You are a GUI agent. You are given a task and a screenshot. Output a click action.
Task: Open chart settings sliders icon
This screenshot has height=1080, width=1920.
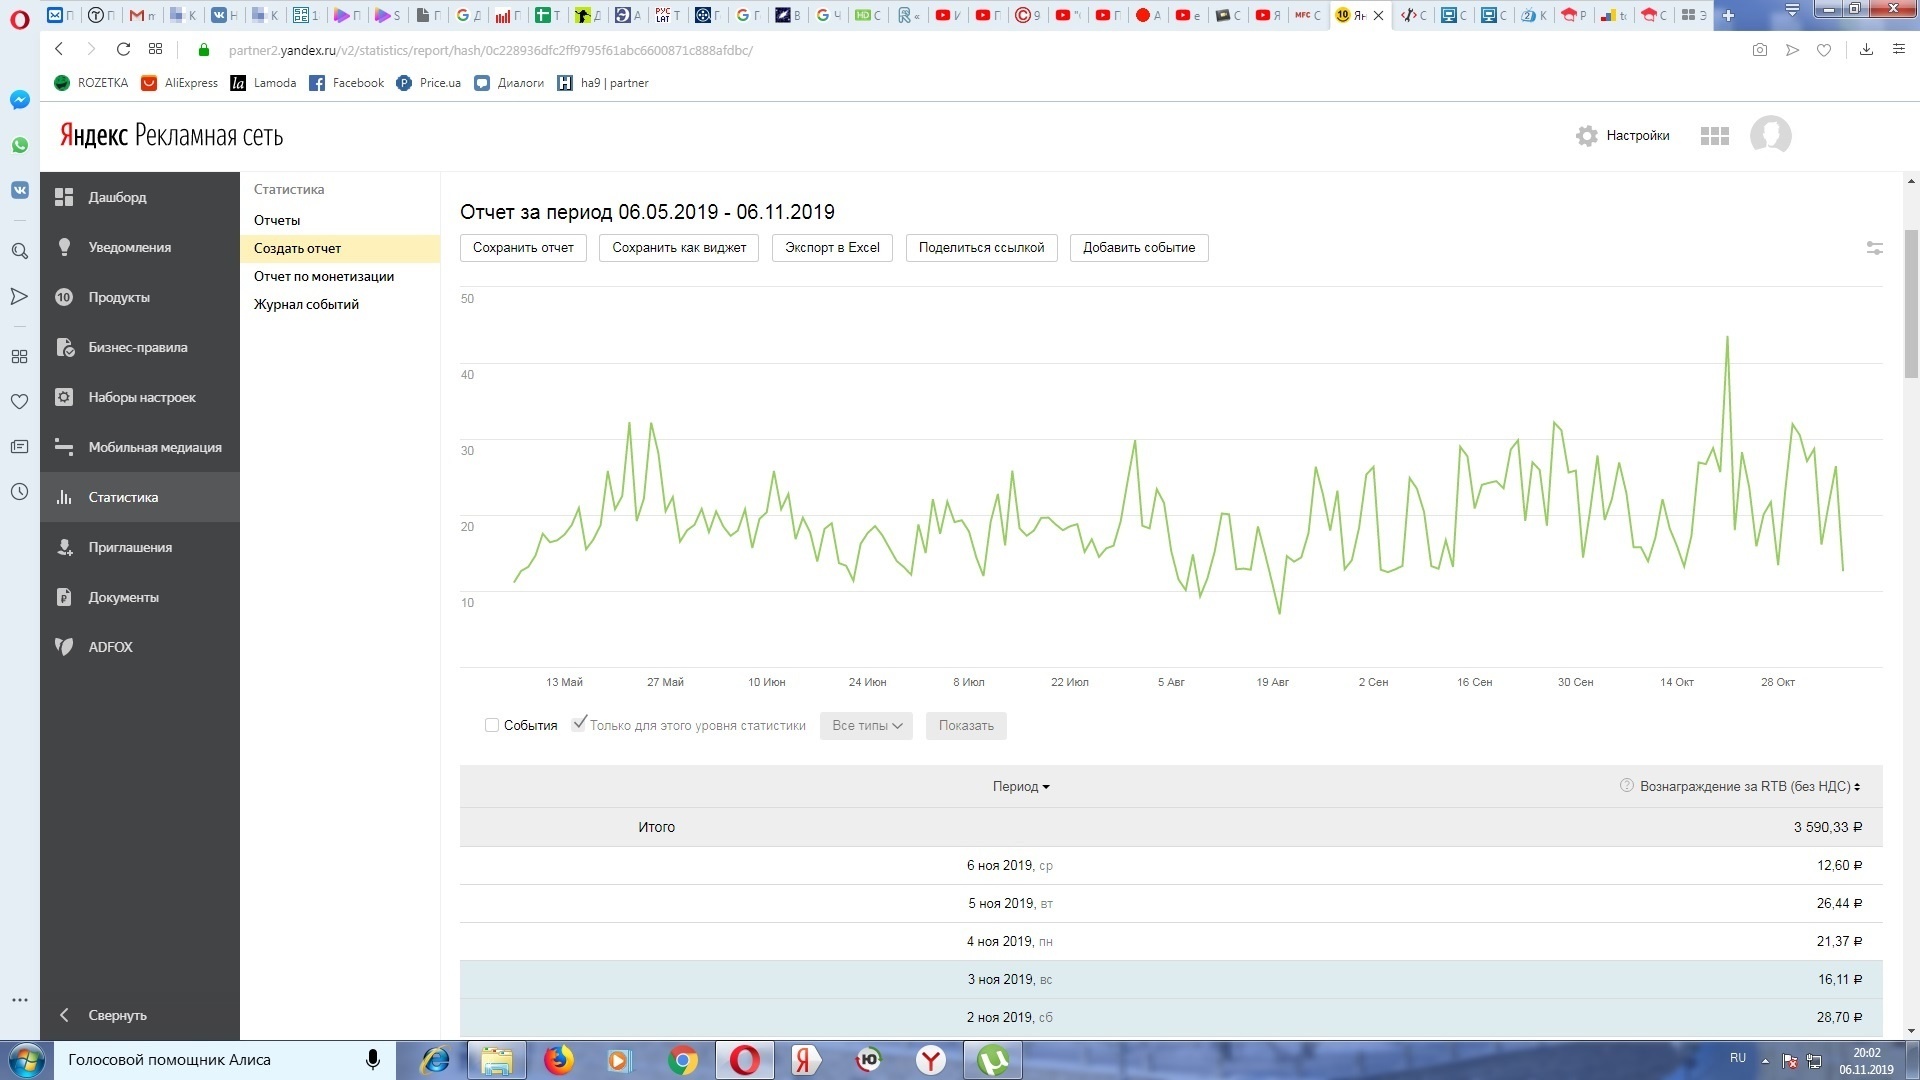coord(1874,248)
